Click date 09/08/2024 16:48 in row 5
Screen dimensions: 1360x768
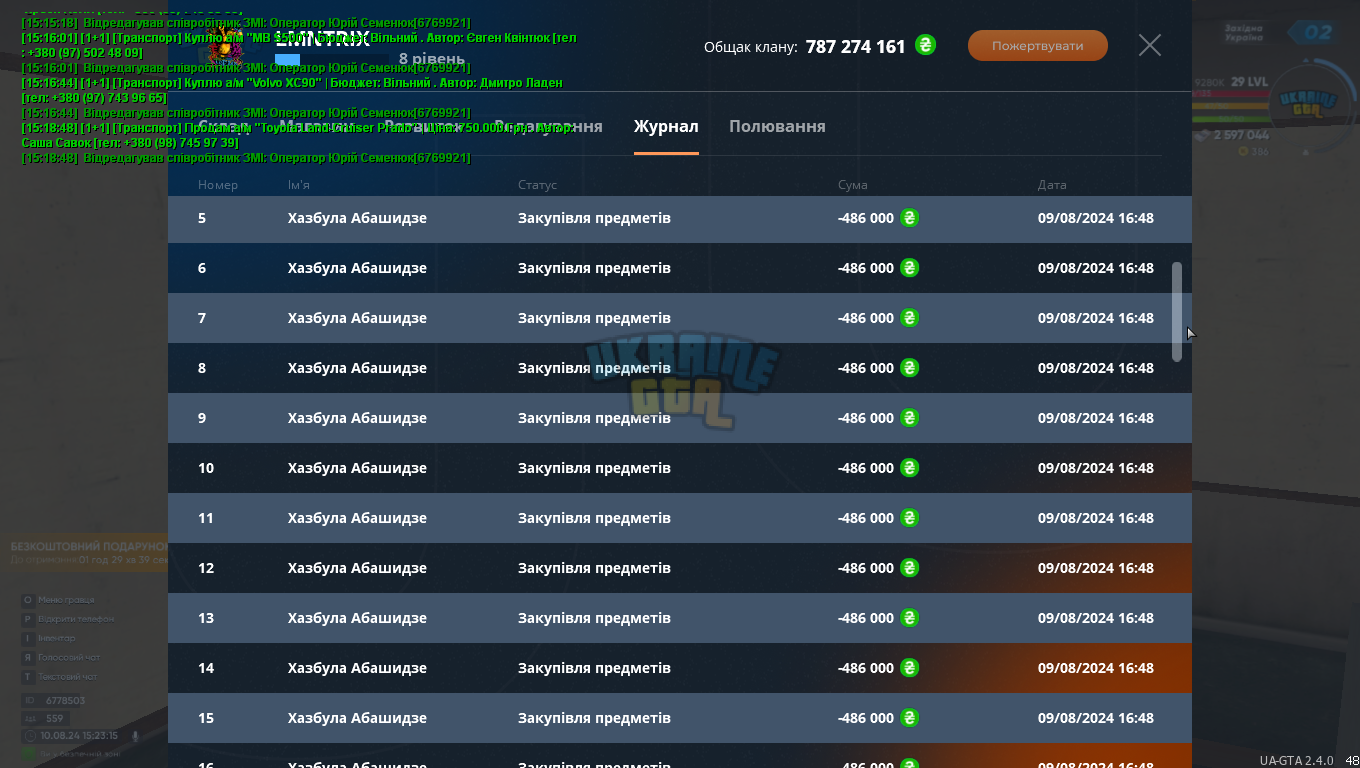tap(1096, 218)
